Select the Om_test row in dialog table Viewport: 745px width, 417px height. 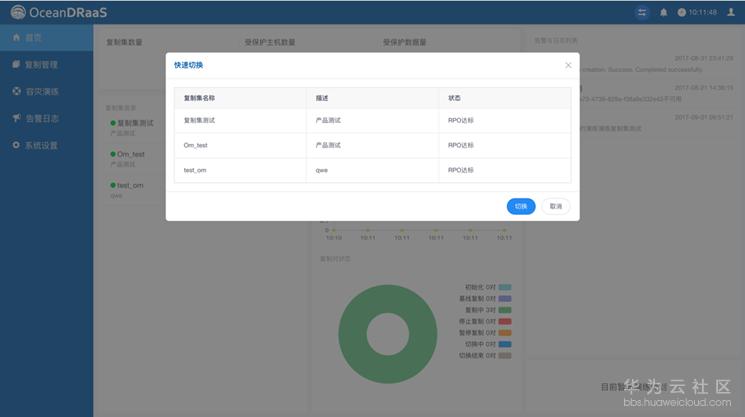372,145
